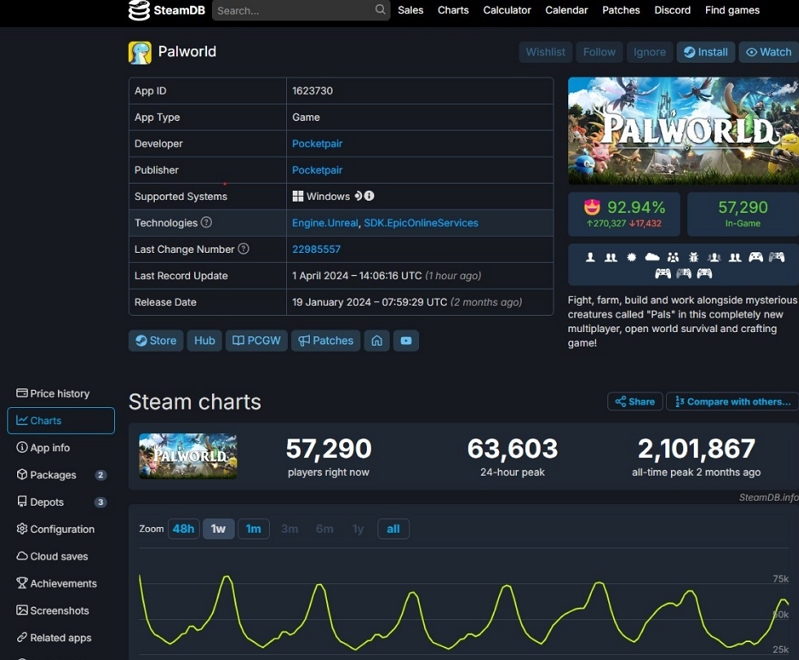Click the Palworld header banner image

pos(683,130)
